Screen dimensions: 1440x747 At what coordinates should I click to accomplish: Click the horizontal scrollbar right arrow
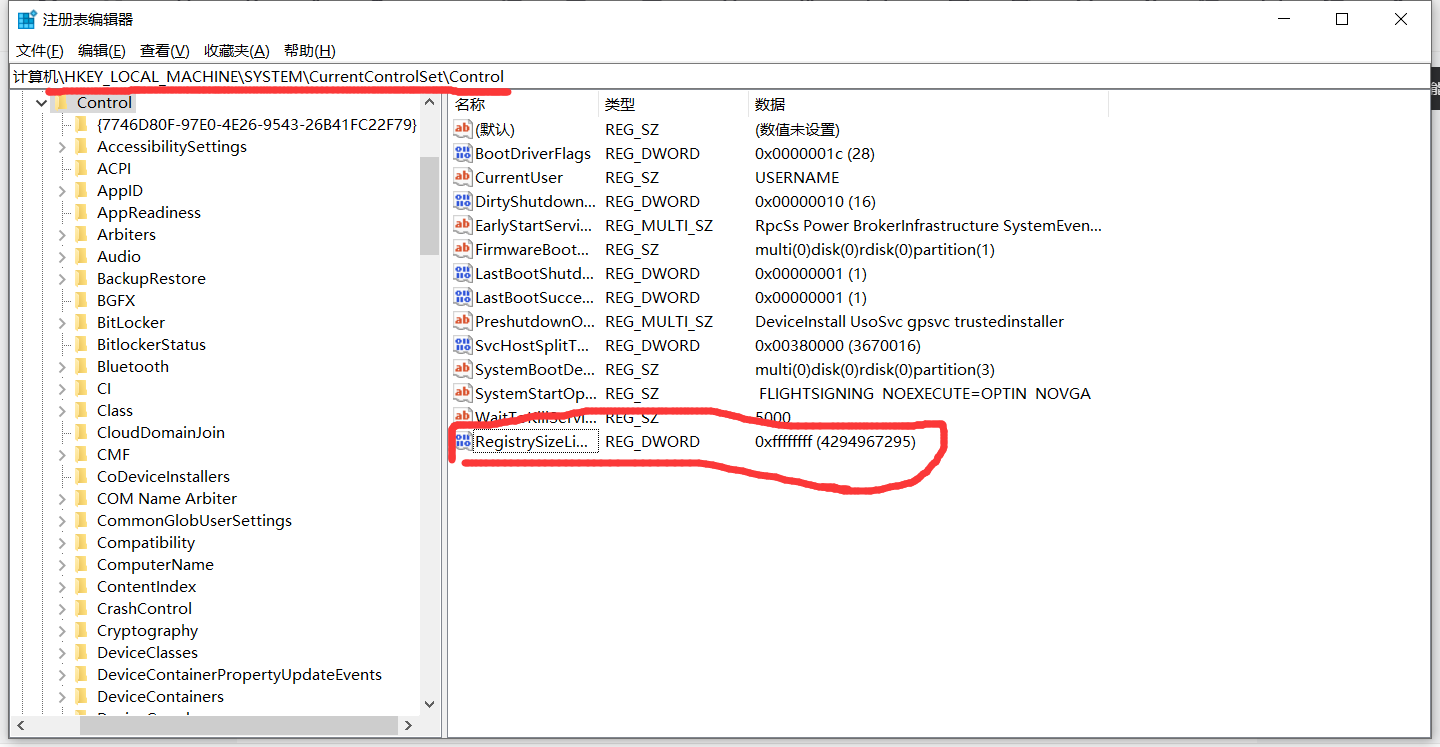(x=408, y=725)
